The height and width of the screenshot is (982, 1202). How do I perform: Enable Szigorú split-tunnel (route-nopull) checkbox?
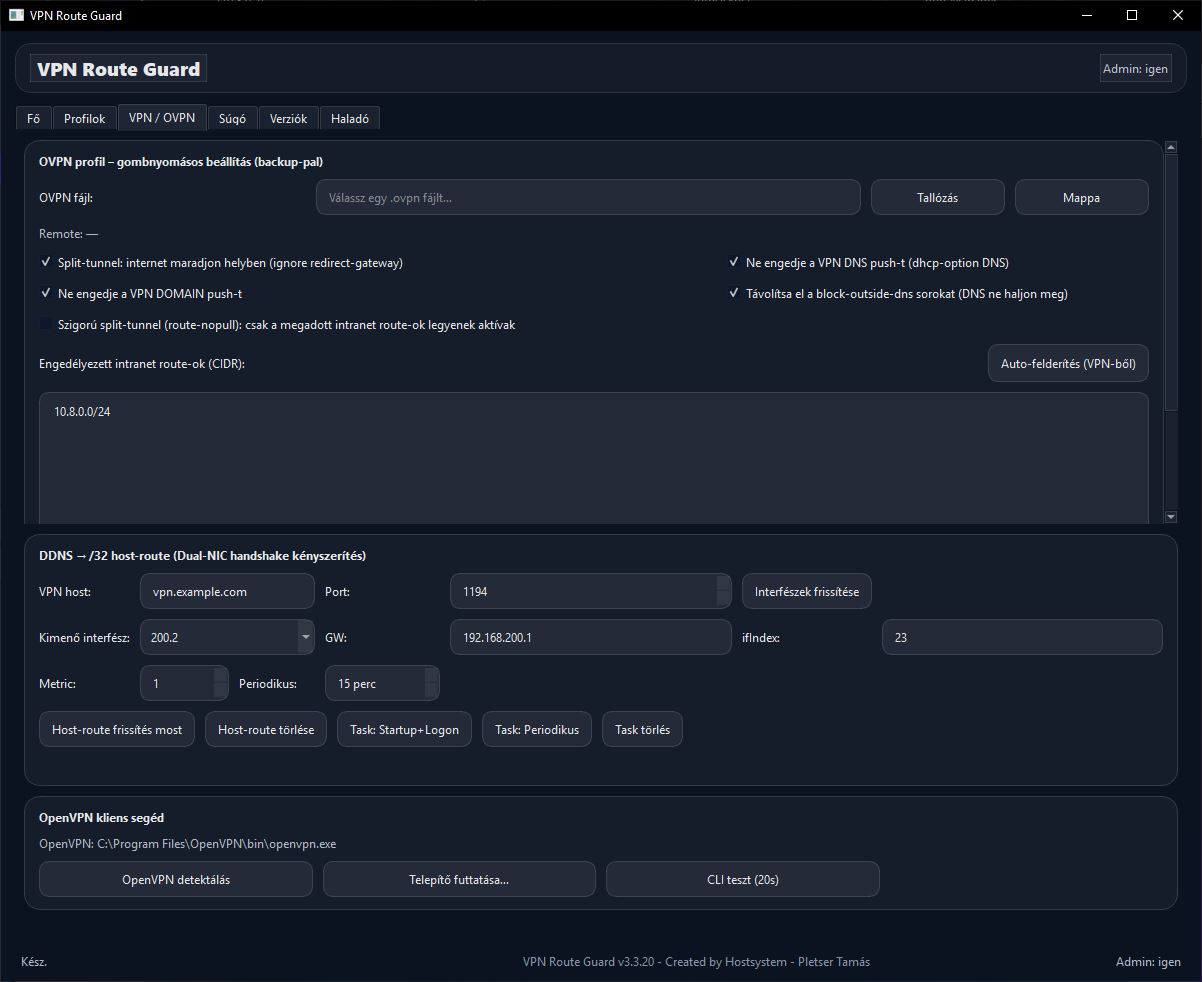point(46,325)
